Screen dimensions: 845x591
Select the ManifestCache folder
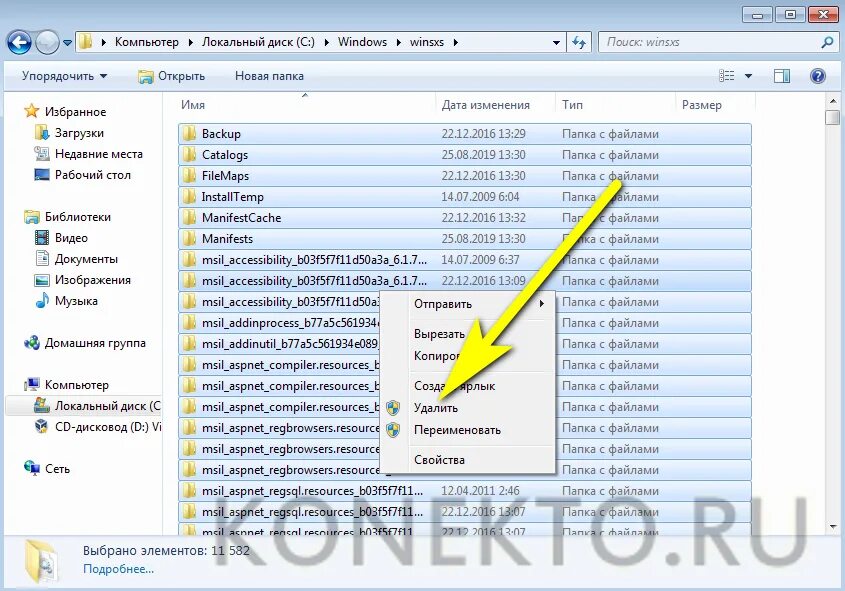pyautogui.click(x=465, y=218)
